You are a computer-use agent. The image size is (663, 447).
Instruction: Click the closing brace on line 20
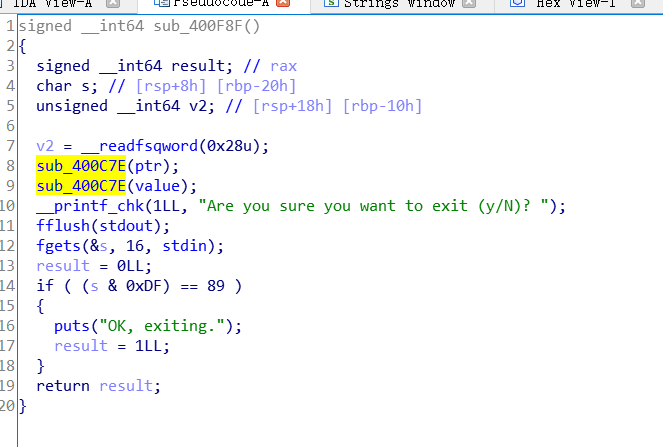tap(22, 406)
